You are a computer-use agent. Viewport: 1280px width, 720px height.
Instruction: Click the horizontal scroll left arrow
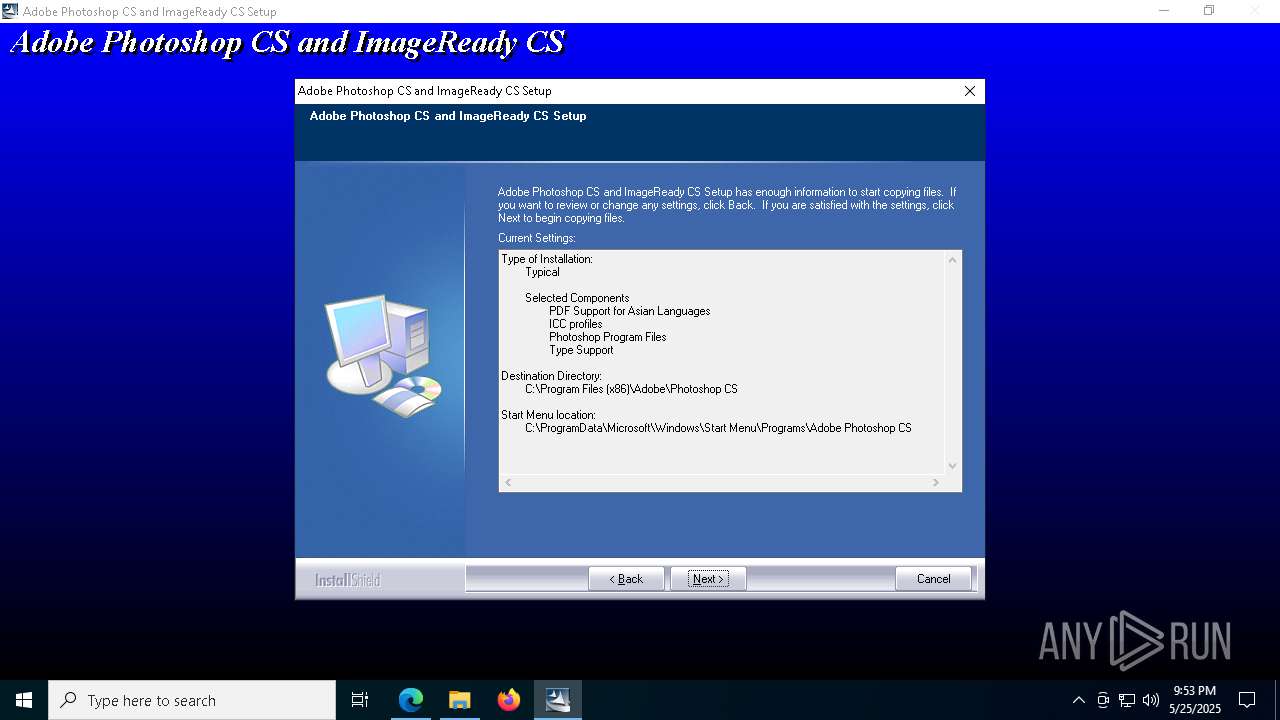508,483
